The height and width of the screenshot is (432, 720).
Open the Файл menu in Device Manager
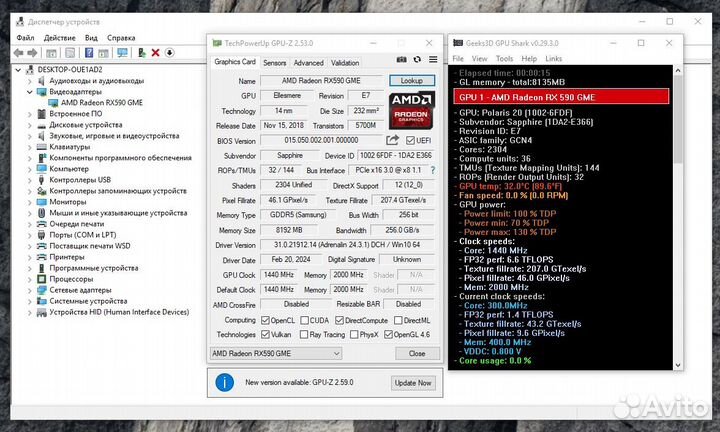coord(25,38)
